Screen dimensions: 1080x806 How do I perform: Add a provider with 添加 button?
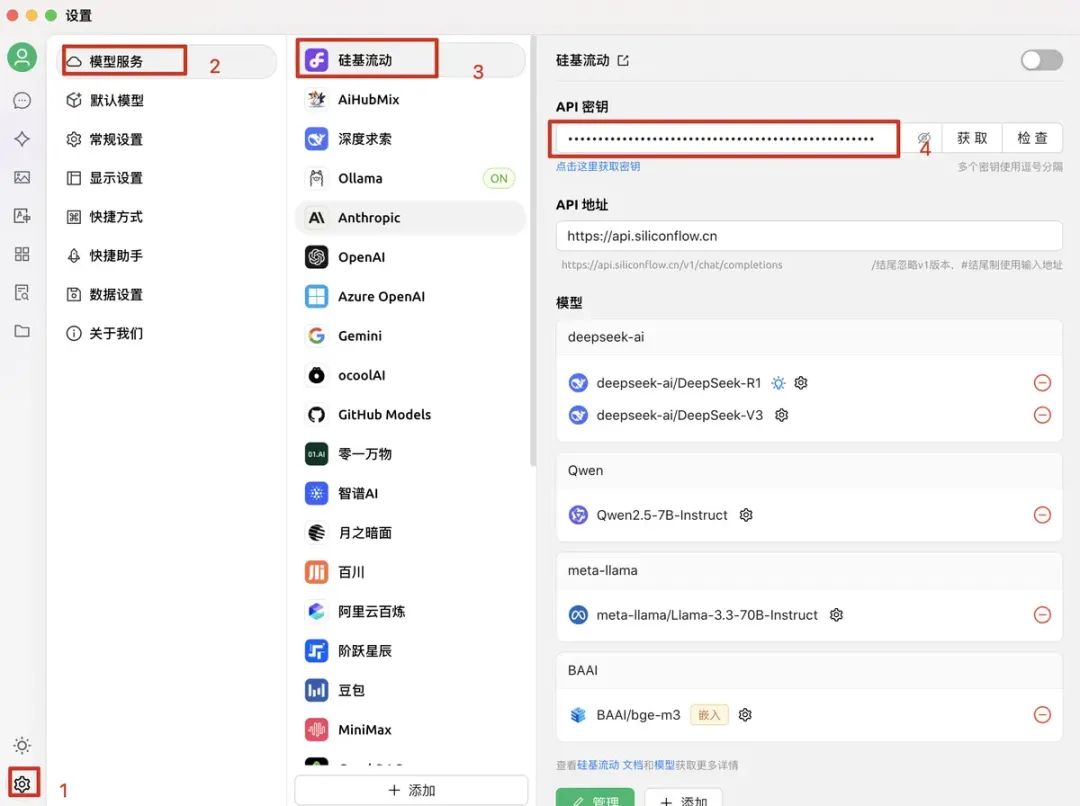point(411,790)
